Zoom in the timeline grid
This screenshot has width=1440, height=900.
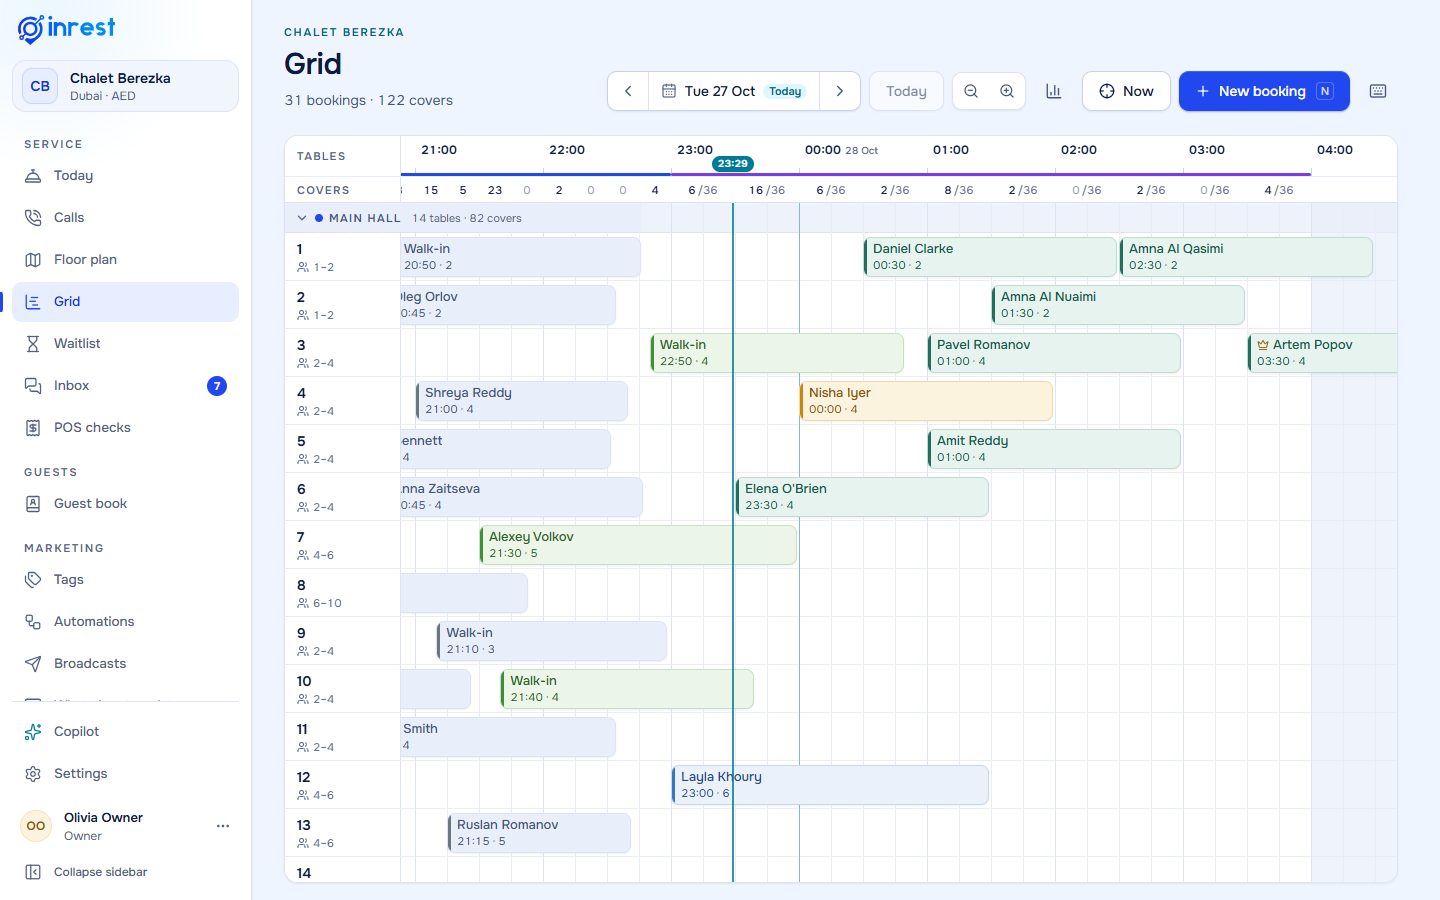pos(1007,91)
